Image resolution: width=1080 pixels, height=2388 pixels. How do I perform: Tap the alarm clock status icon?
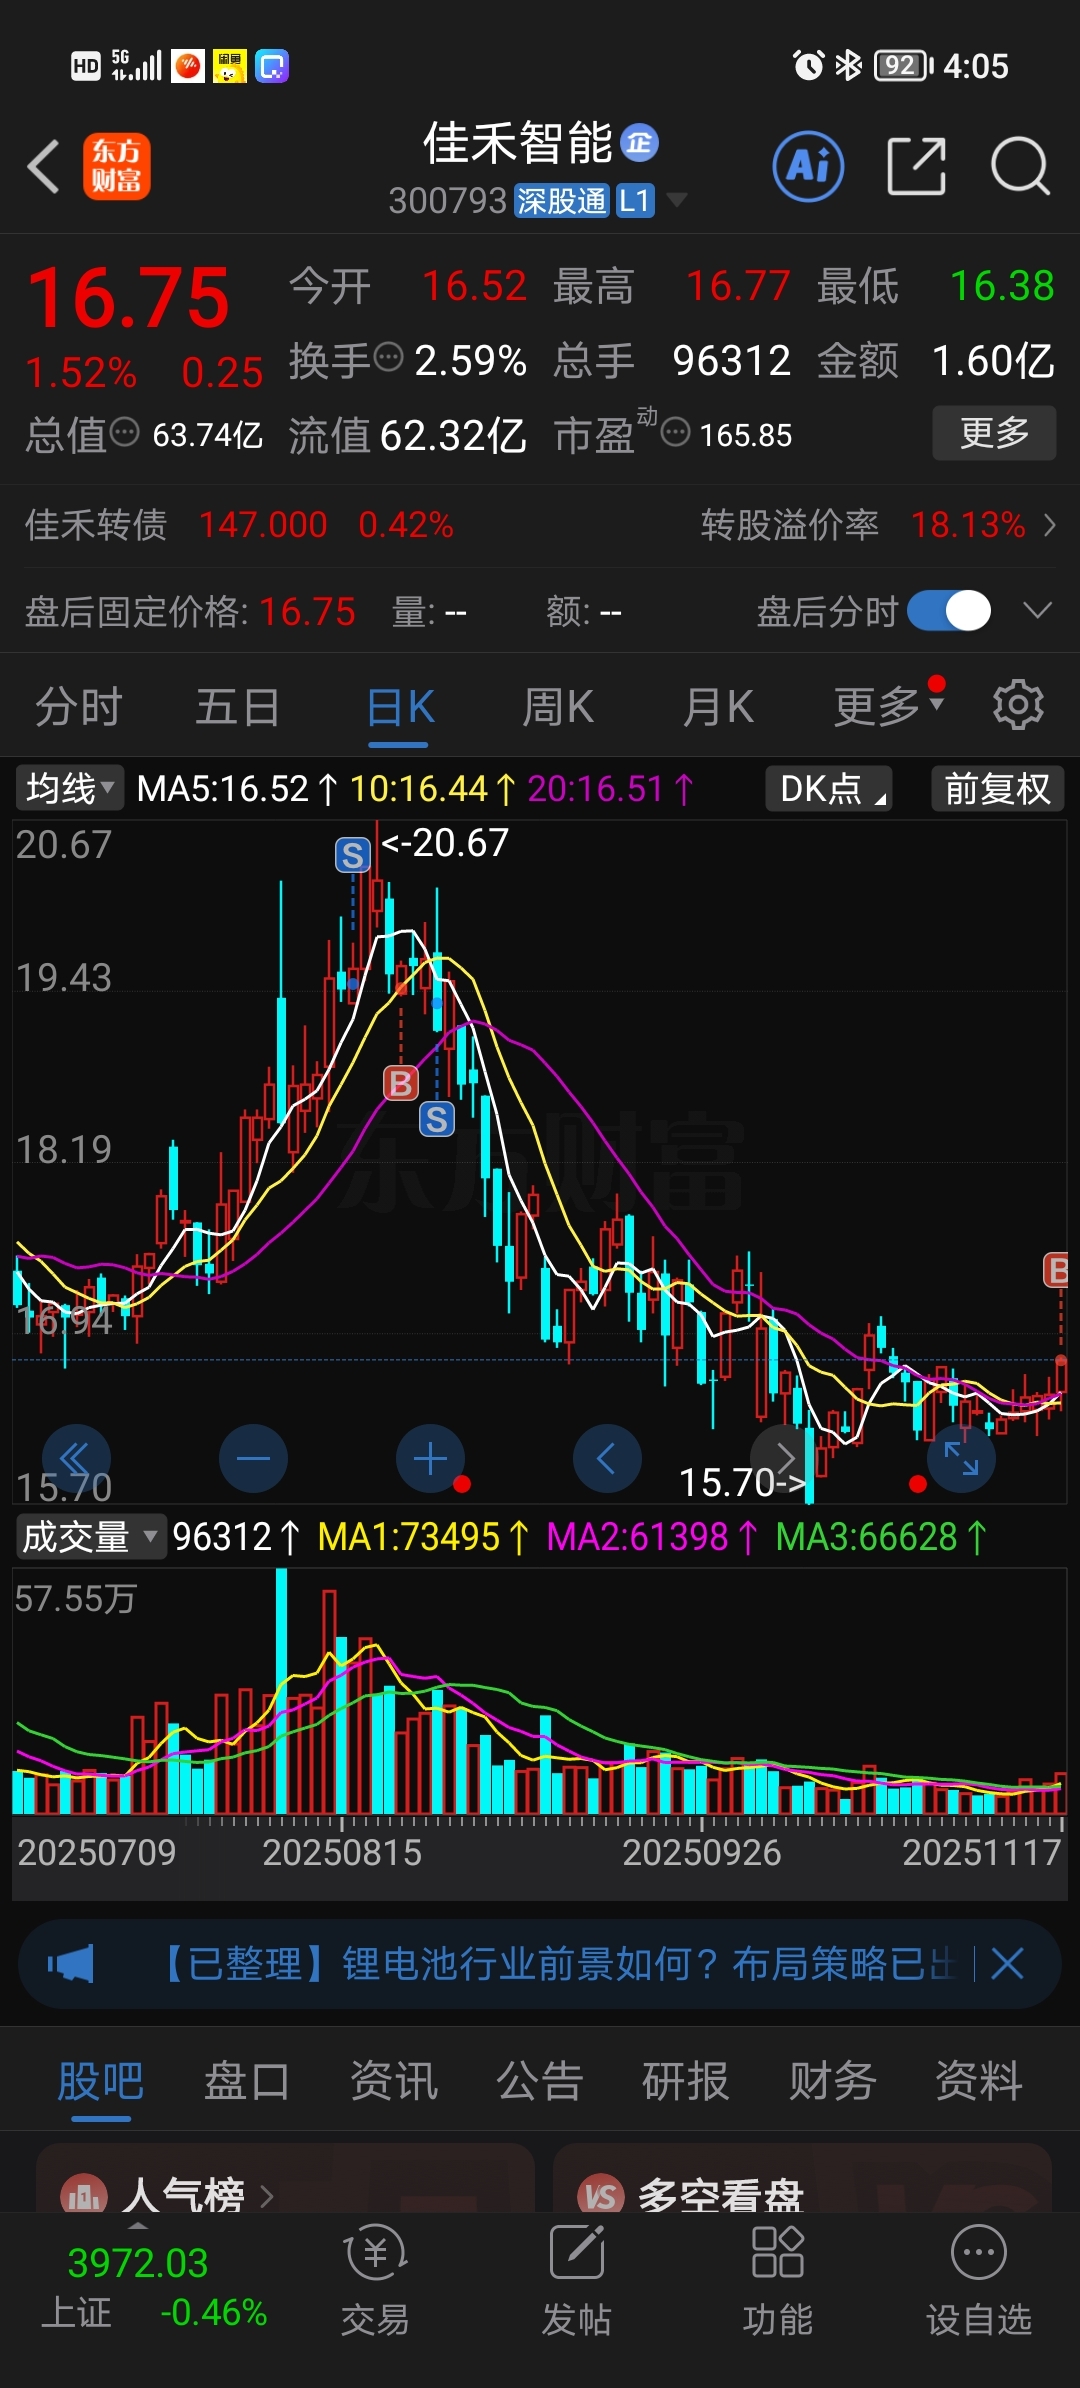click(x=808, y=66)
